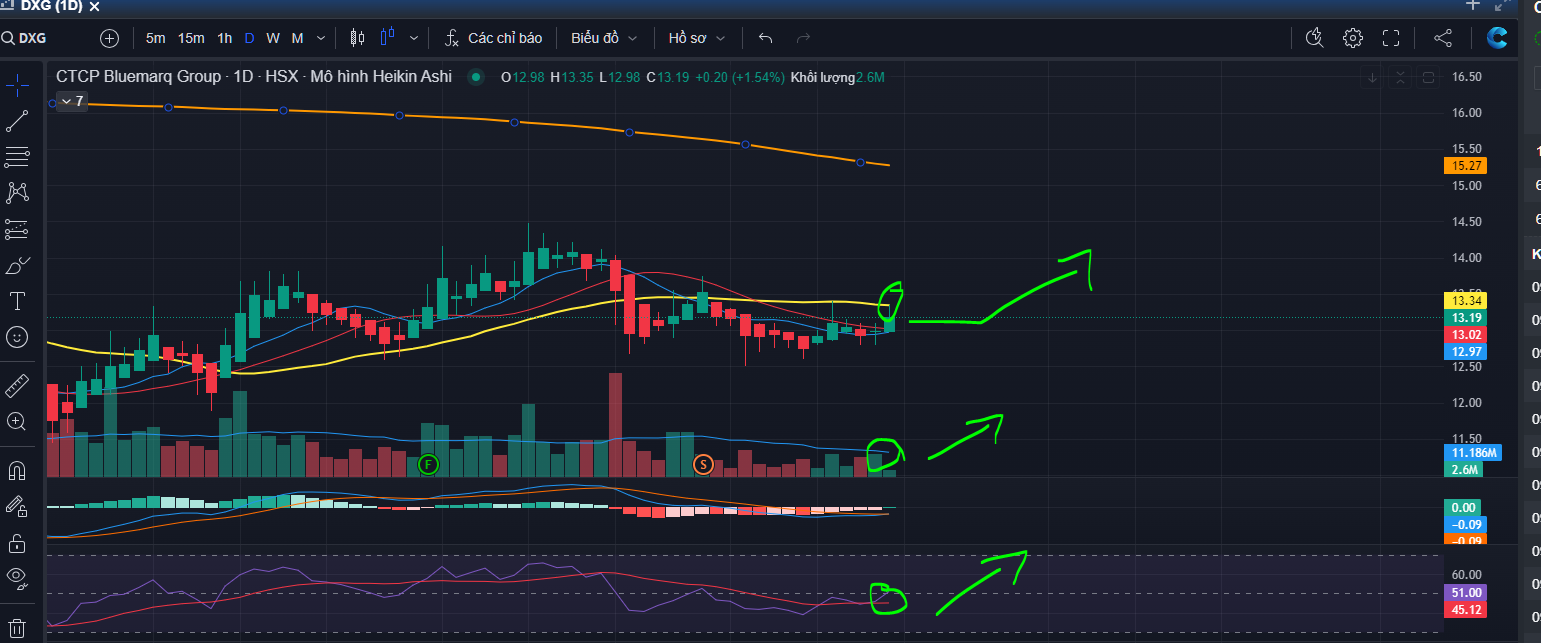Select the M monthly timeframe
The width and height of the screenshot is (1541, 643).
pyautogui.click(x=297, y=38)
